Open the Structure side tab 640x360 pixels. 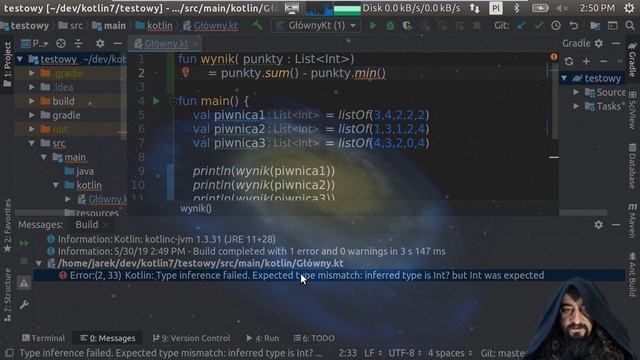(7, 294)
